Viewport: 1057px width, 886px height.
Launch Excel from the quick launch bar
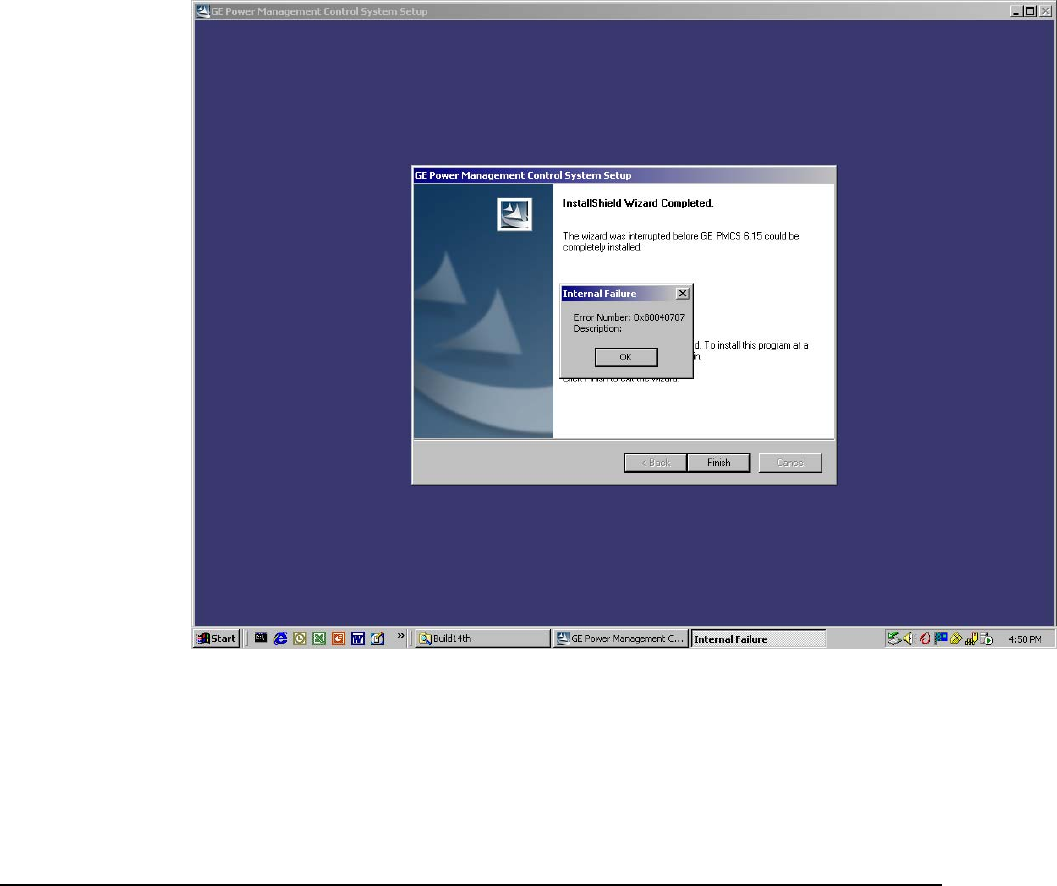click(x=319, y=639)
